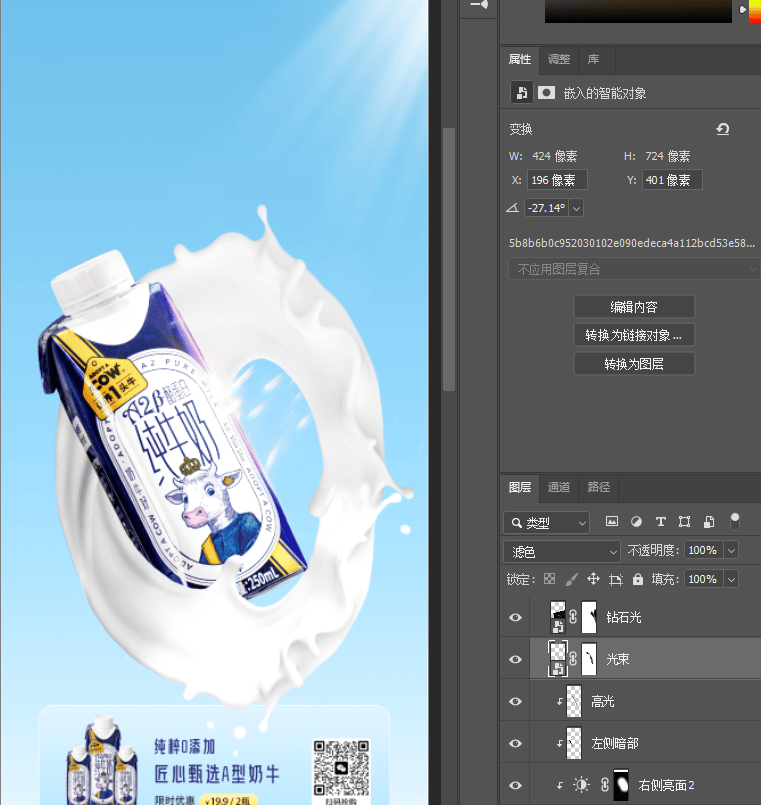Filter layers by pixel layer icon

612,522
